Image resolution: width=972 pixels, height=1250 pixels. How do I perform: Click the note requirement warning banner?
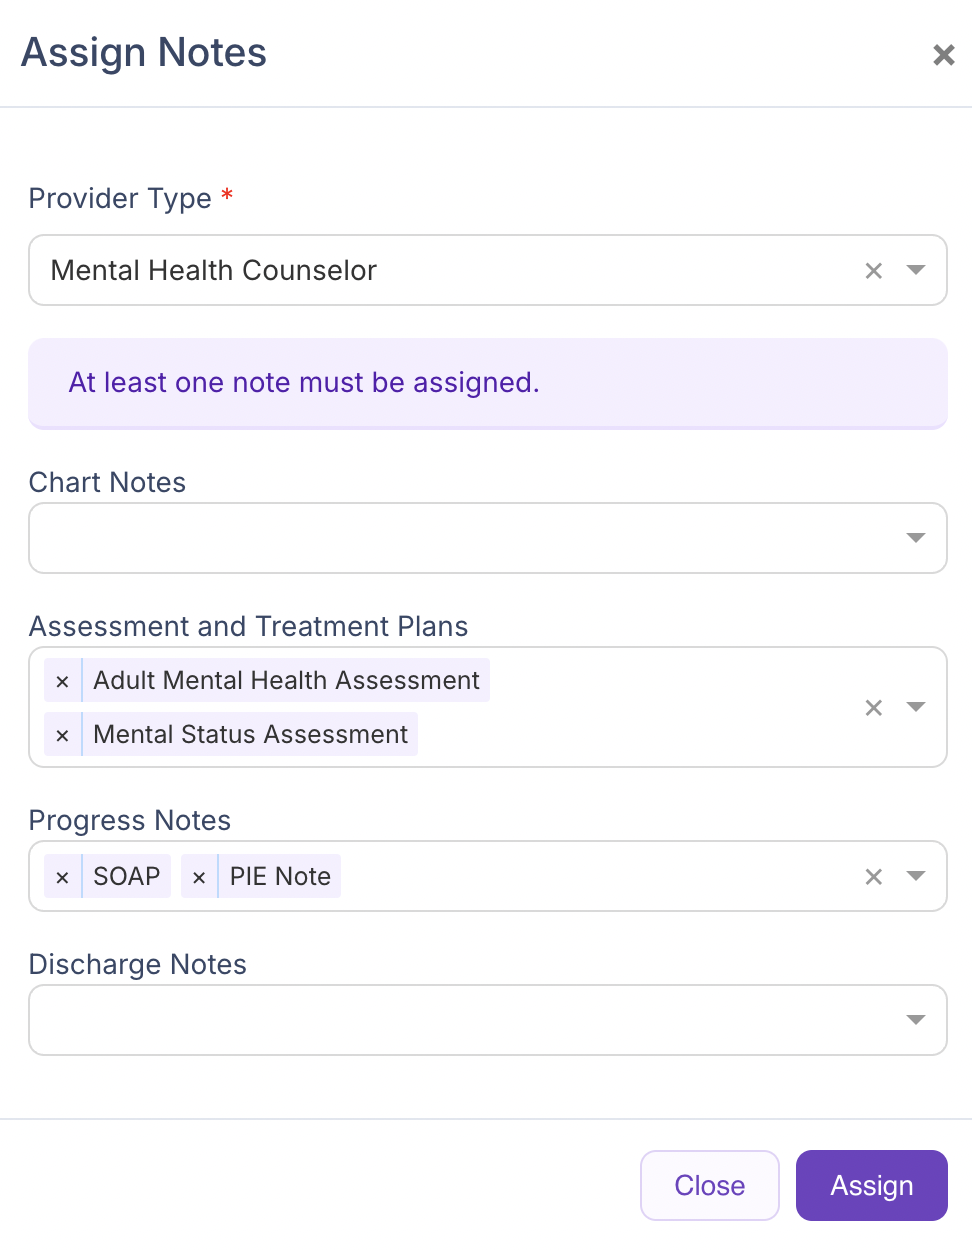487,383
